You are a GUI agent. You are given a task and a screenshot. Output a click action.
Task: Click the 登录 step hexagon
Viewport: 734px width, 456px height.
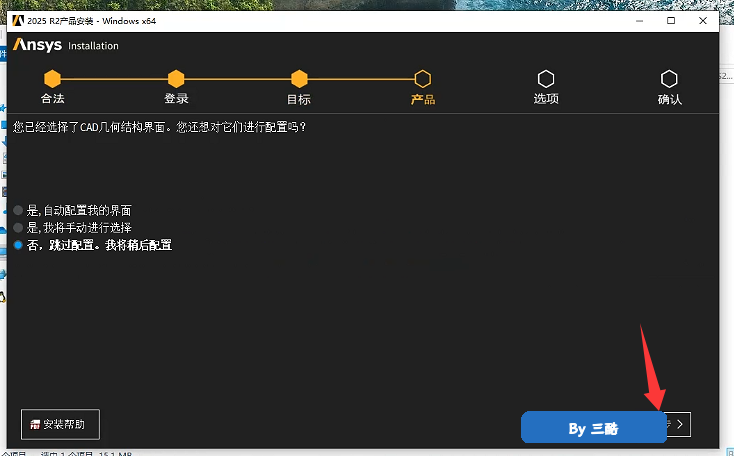[176, 79]
